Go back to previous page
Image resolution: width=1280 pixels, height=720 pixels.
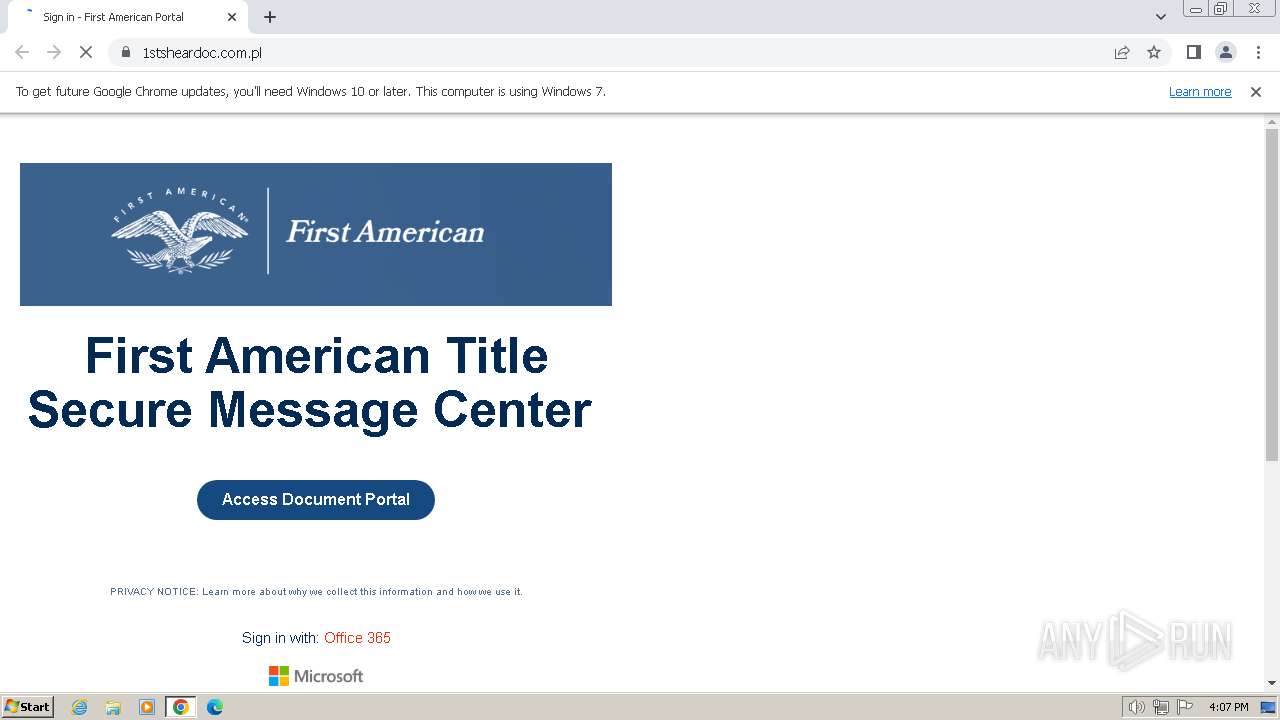click(22, 52)
